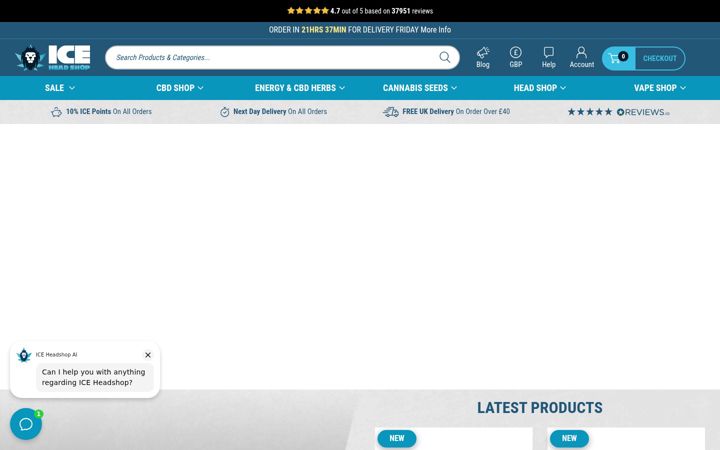Open the VAPE SHOP menu
This screenshot has height=450, width=720.
pos(660,88)
